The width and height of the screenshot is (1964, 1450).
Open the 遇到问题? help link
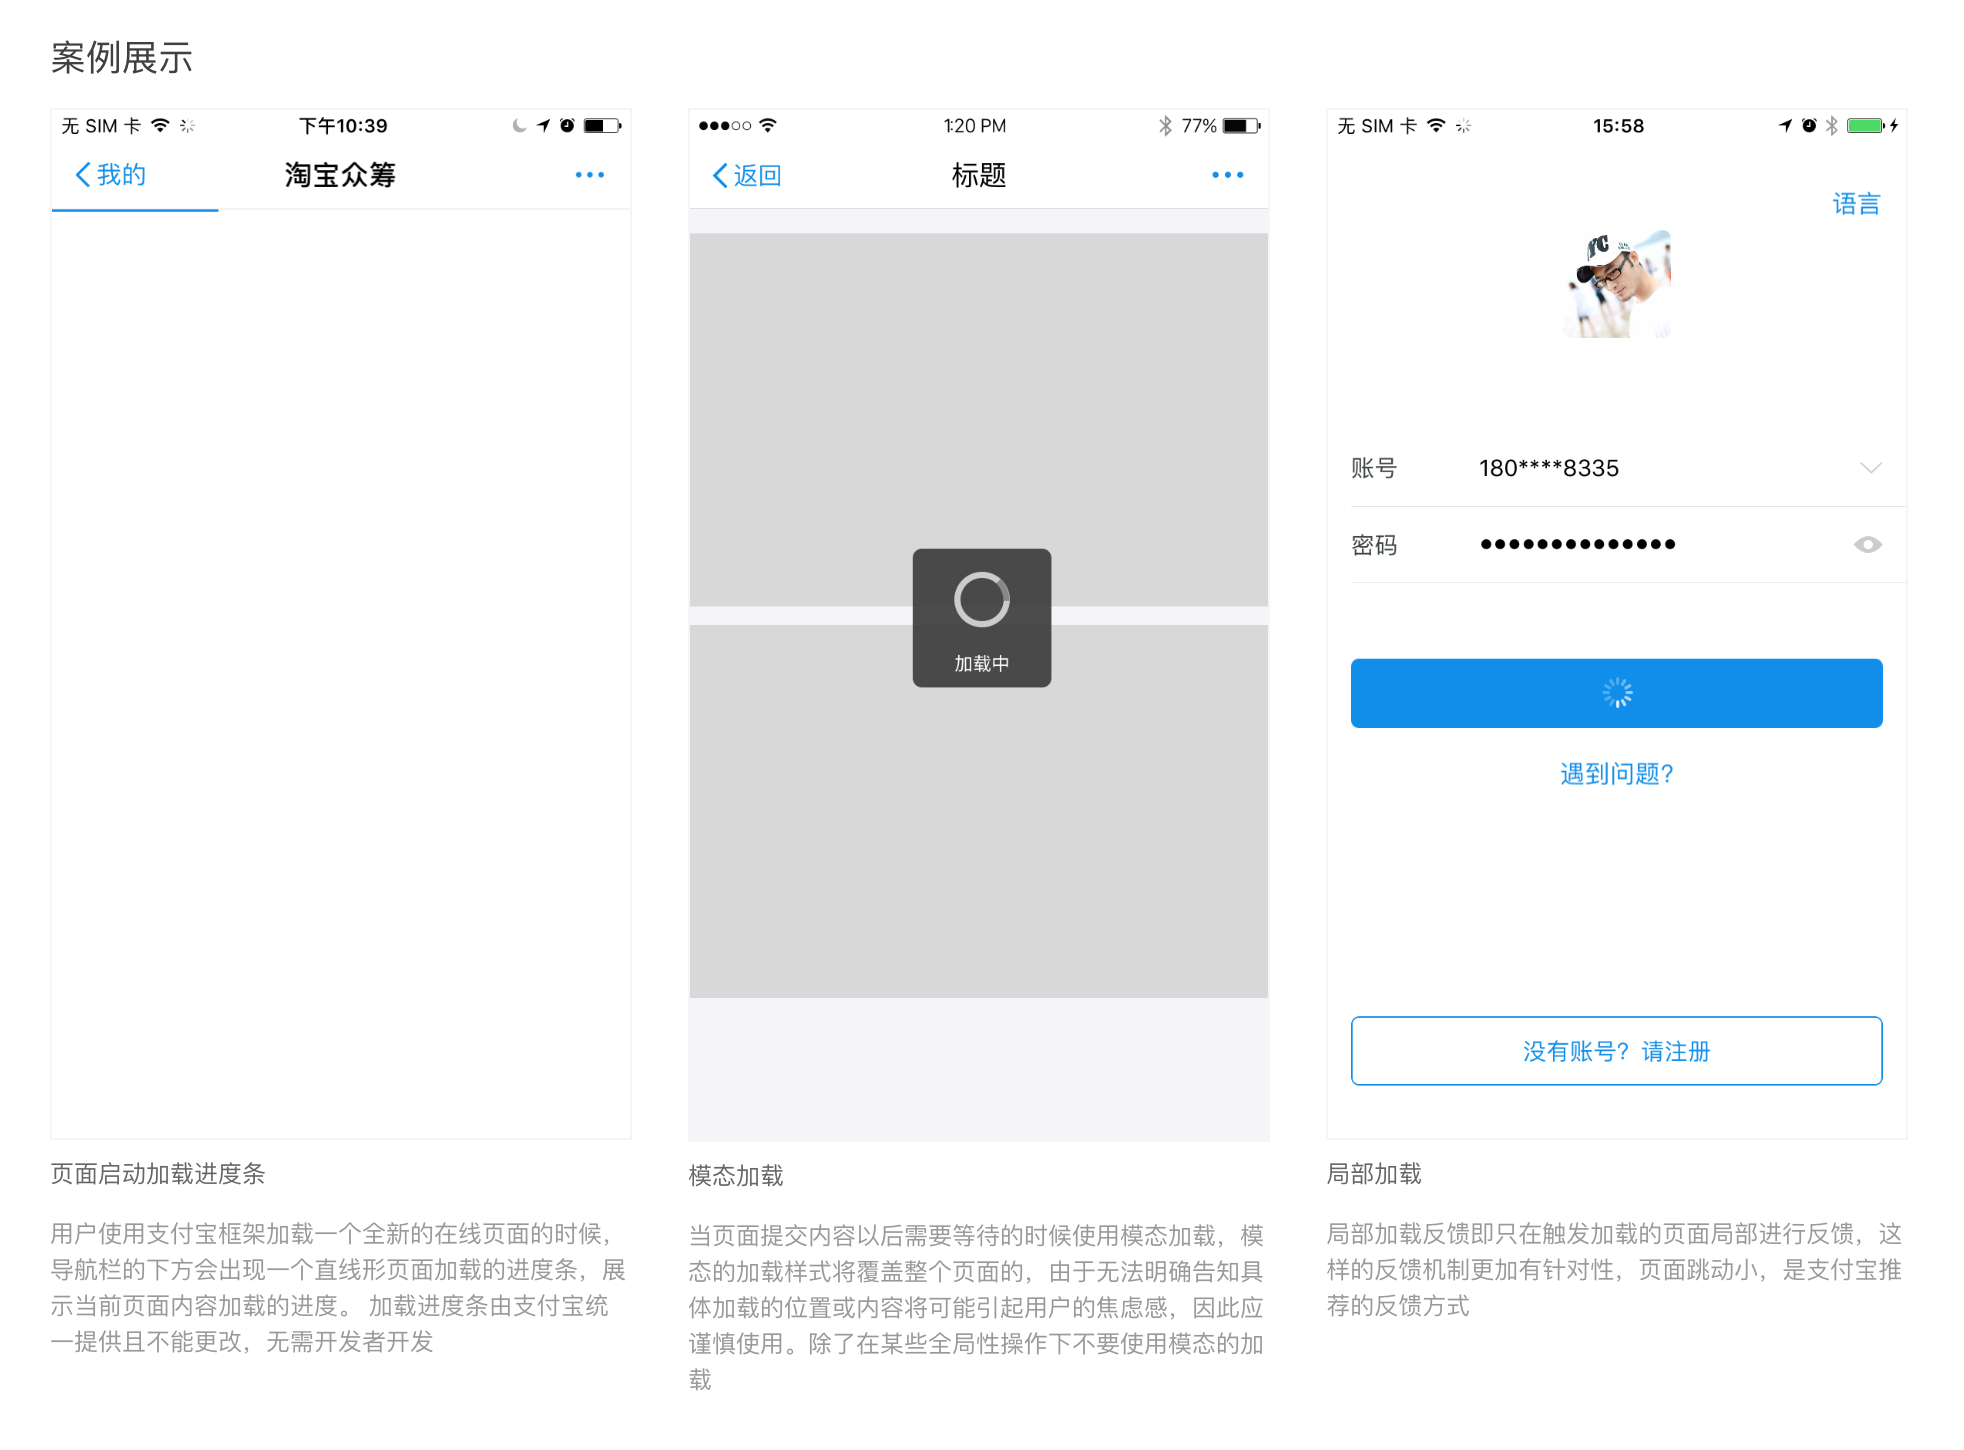[1617, 774]
